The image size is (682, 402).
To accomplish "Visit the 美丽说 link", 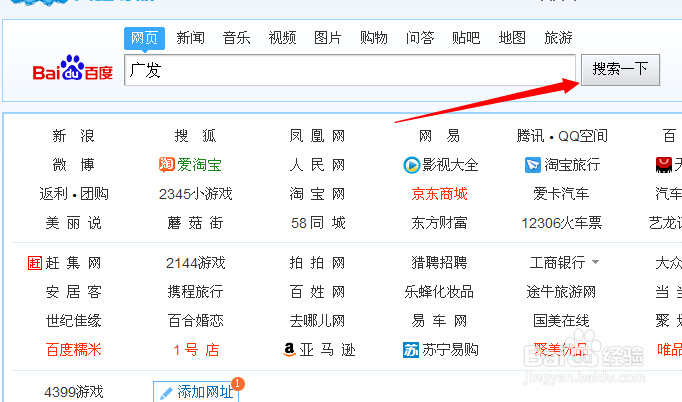I will 74,223.
